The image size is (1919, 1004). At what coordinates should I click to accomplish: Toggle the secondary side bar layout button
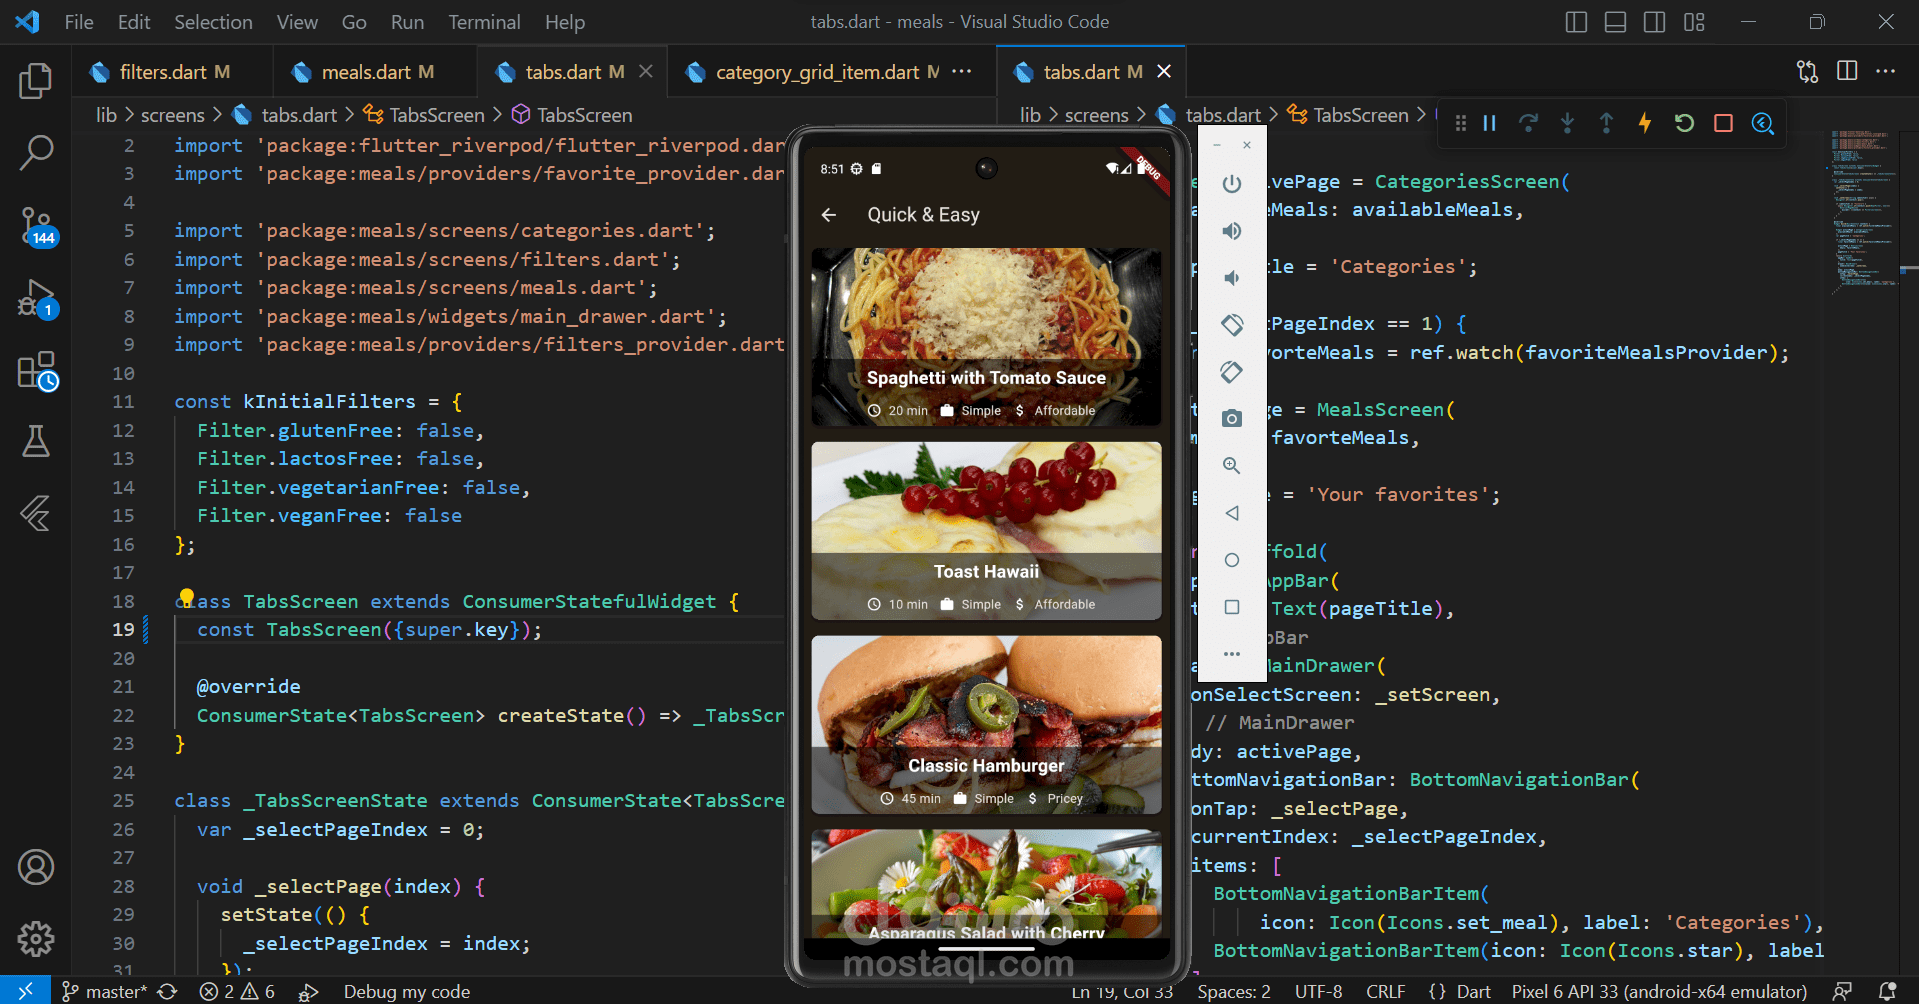coord(1655,22)
